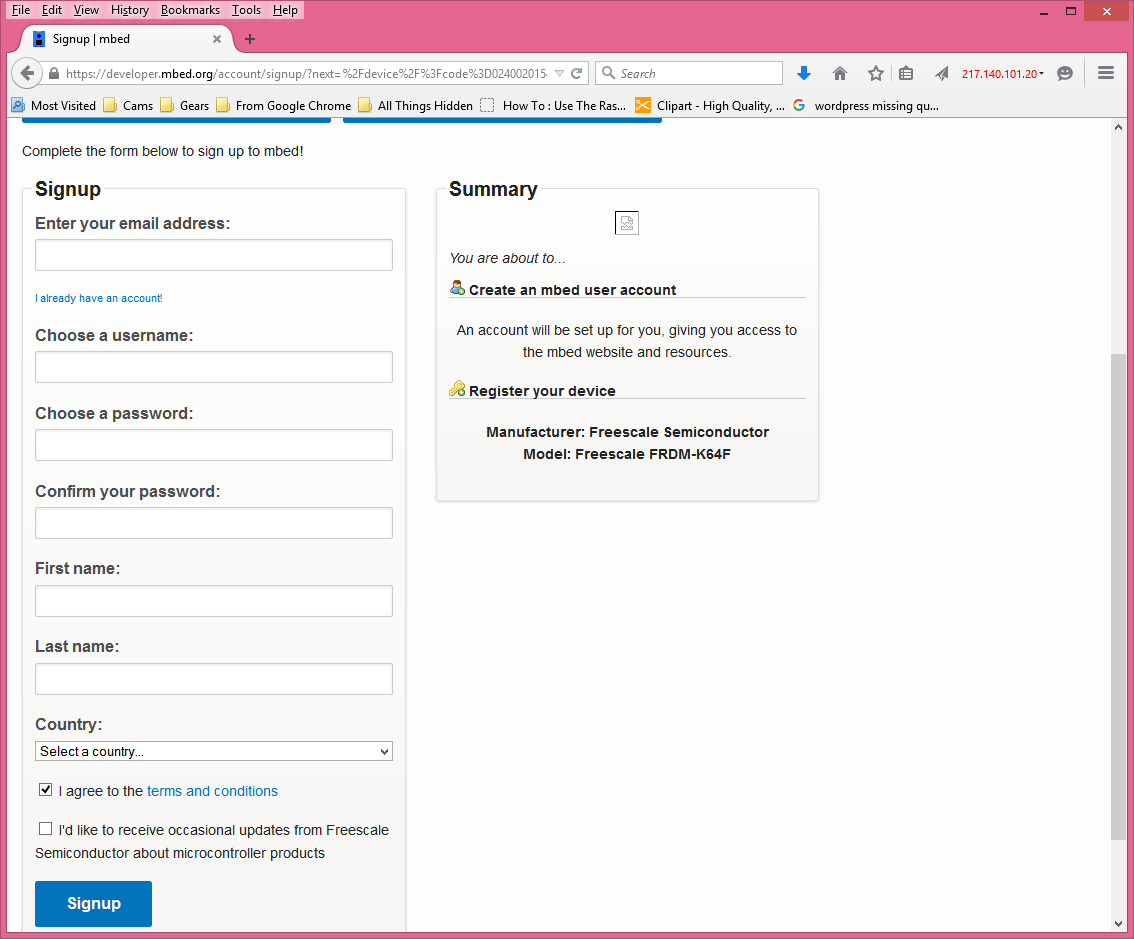
Task: Click the vertical scrollbar thumb
Action: 1118,597
